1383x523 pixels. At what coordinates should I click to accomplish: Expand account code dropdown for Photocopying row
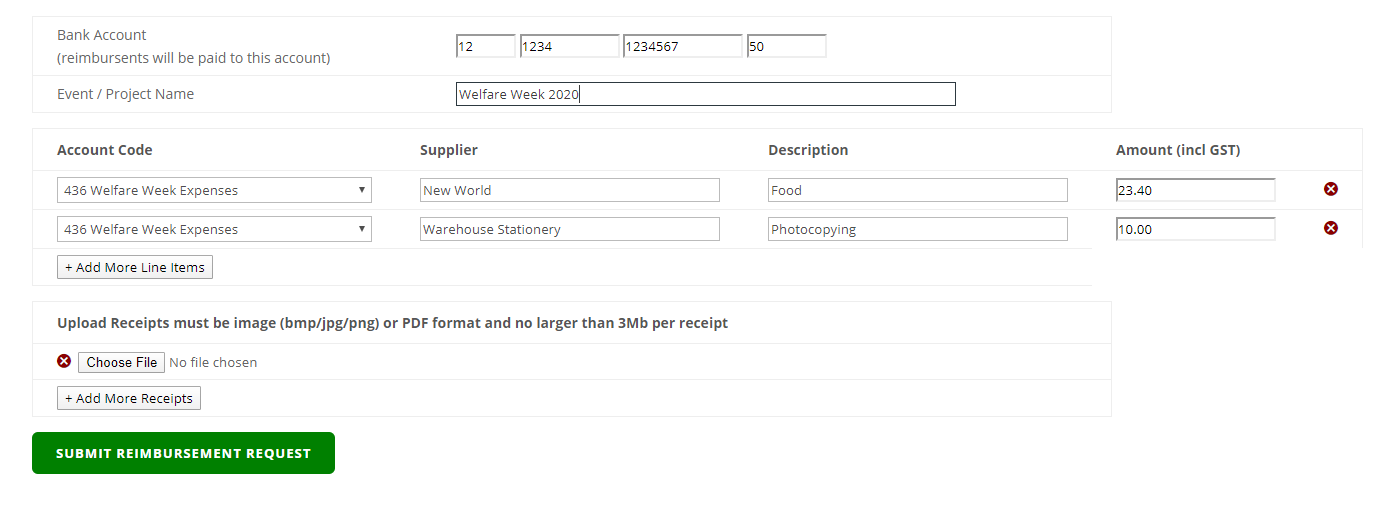[214, 229]
